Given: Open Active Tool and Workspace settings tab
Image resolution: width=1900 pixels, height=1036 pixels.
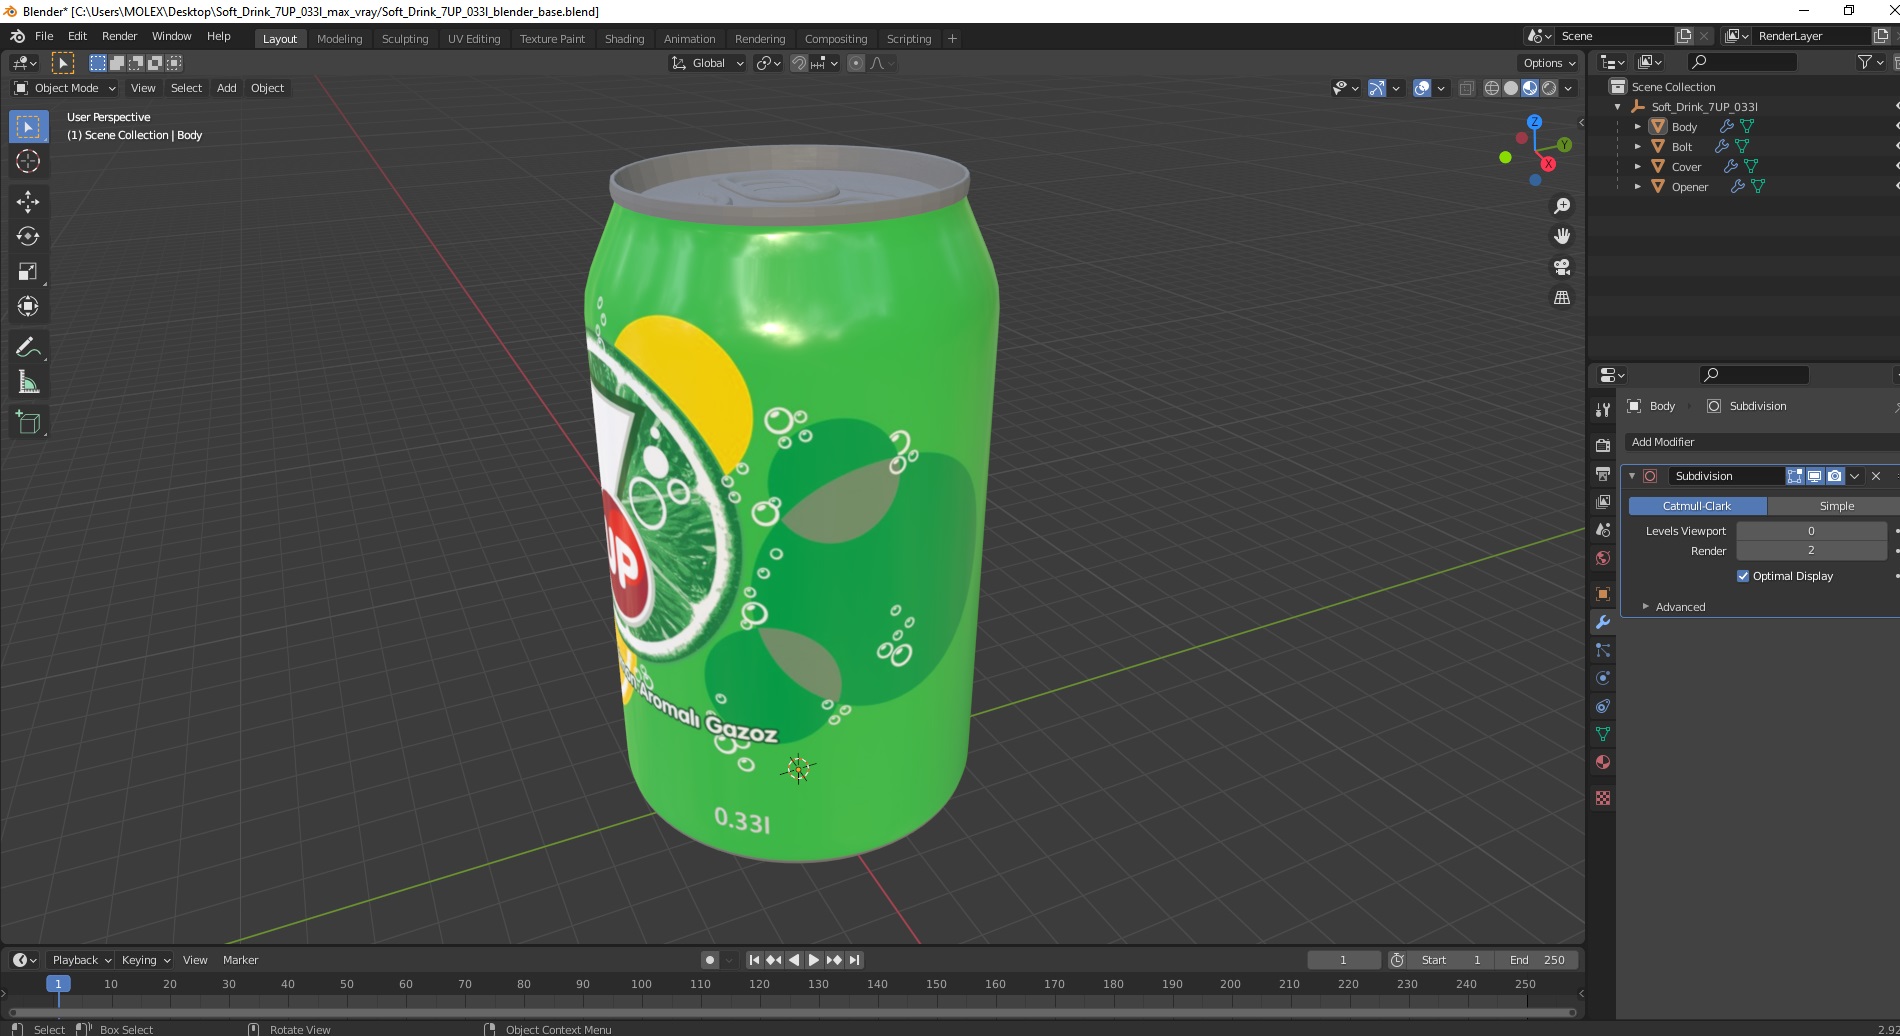Looking at the screenshot, I should click(x=1603, y=409).
